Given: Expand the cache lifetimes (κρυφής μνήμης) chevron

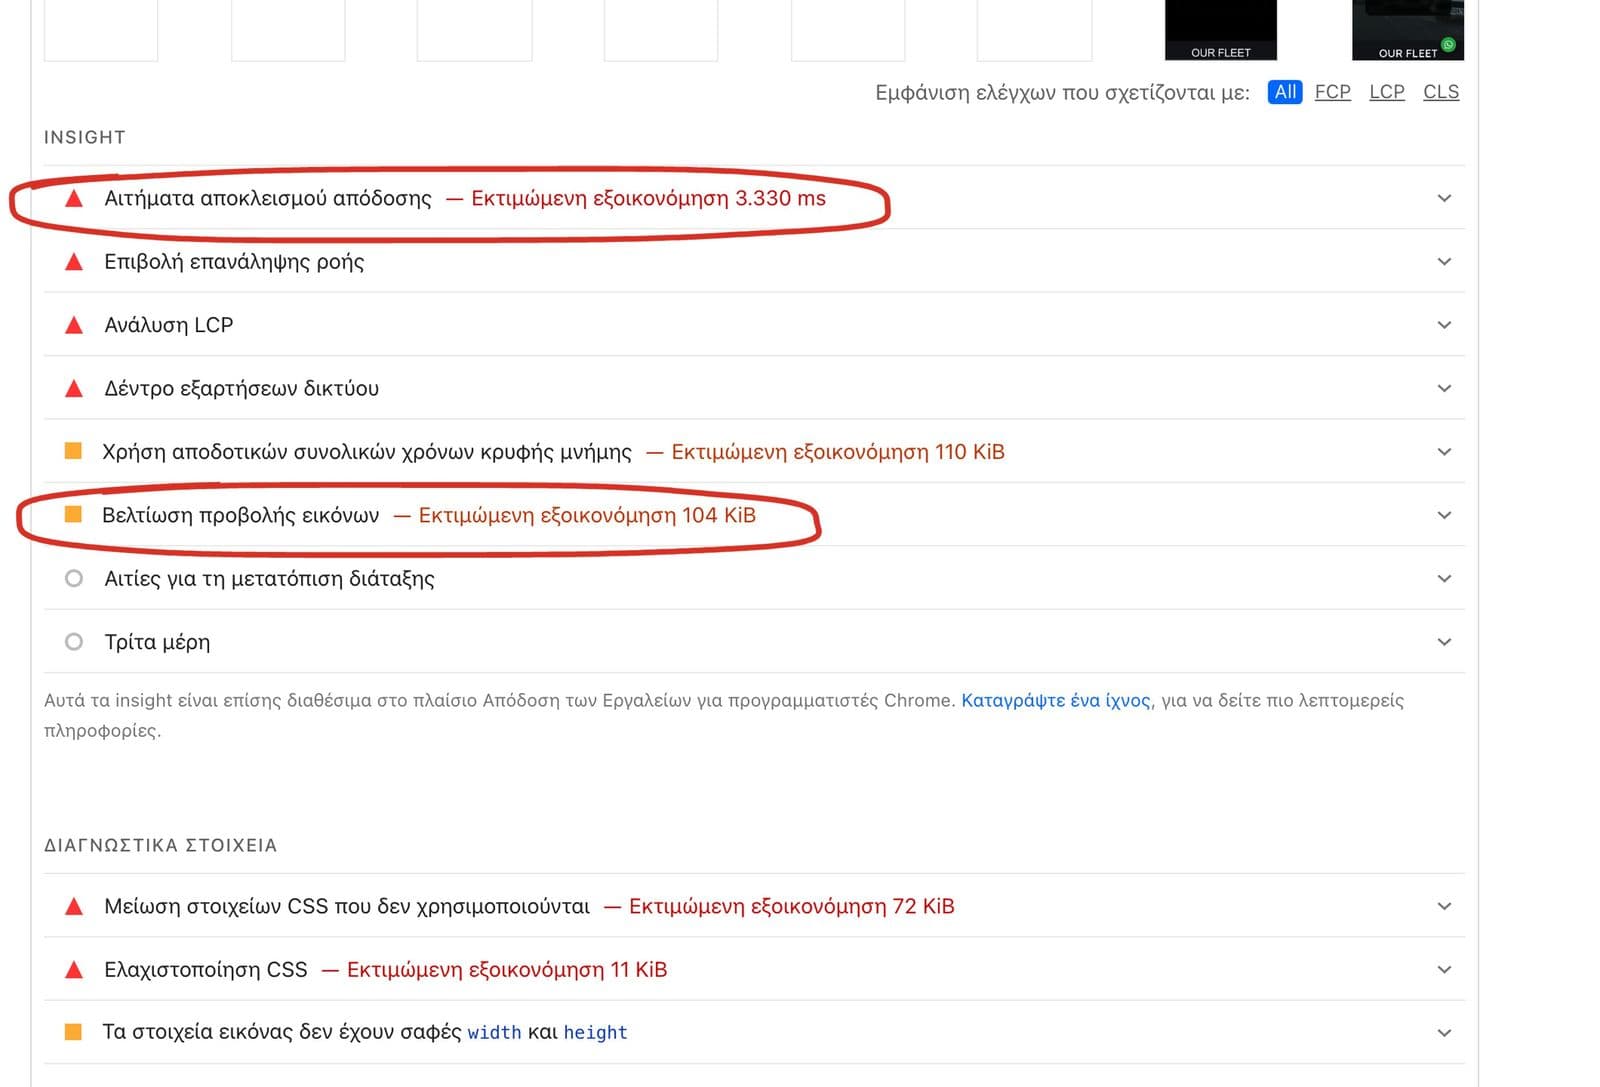Looking at the screenshot, I should tap(1444, 452).
